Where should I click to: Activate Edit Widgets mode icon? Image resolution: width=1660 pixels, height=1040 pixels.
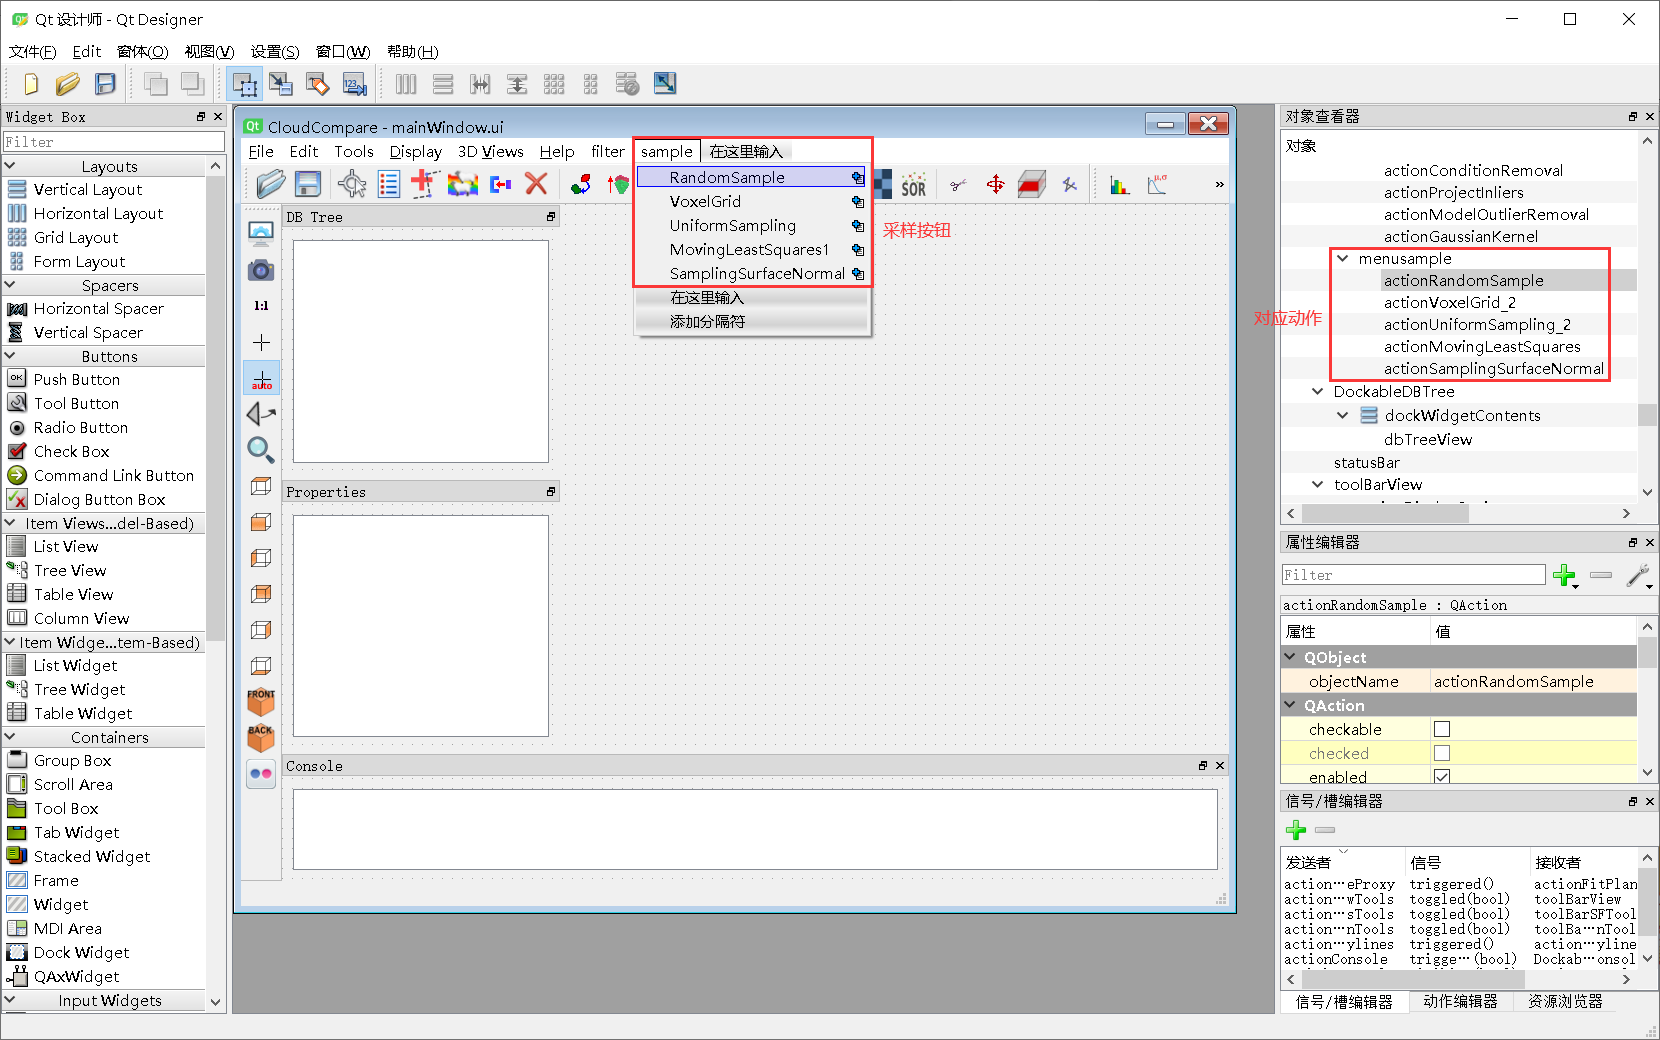(x=244, y=84)
